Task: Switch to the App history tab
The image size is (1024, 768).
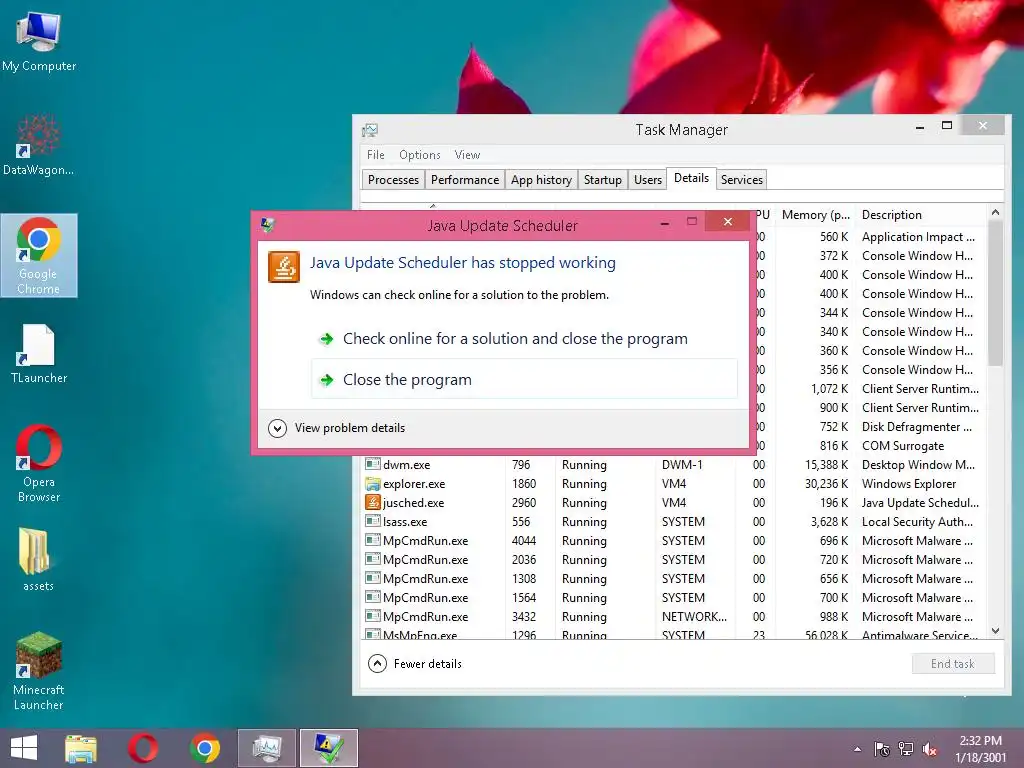Action: coord(541,180)
